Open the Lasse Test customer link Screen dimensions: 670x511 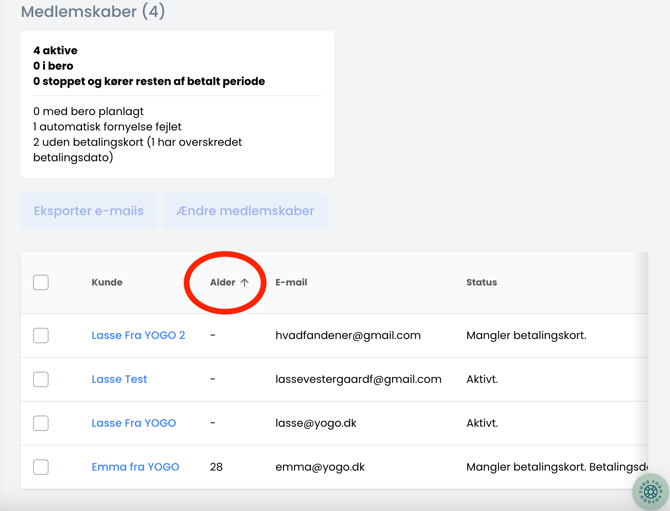coord(119,380)
